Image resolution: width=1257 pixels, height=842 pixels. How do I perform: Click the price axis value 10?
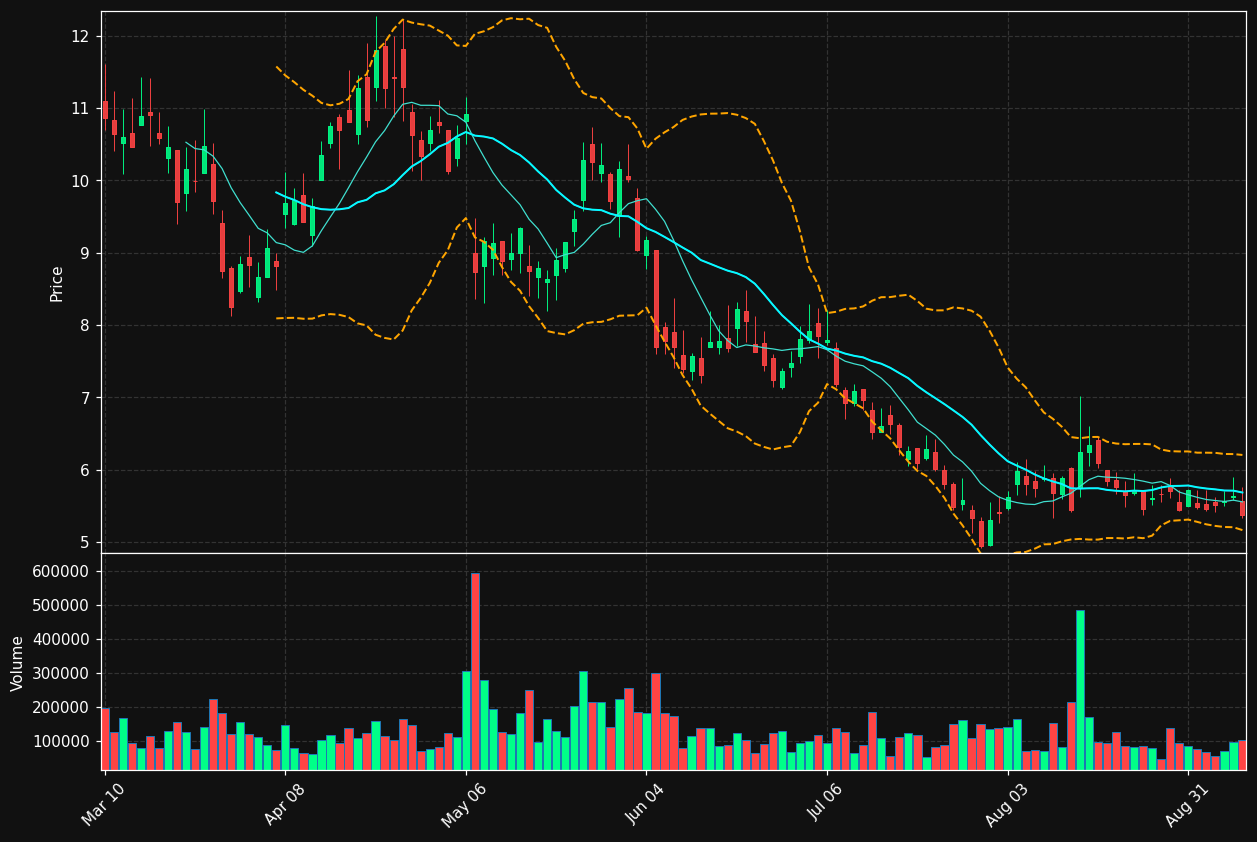point(80,181)
